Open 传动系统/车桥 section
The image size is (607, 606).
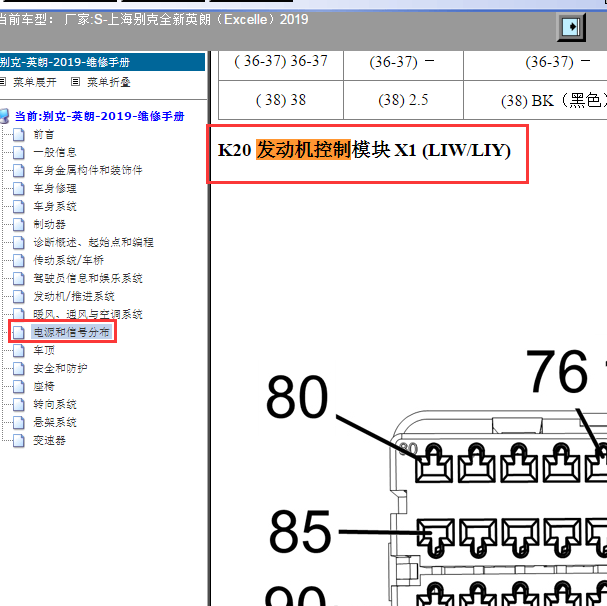69,260
